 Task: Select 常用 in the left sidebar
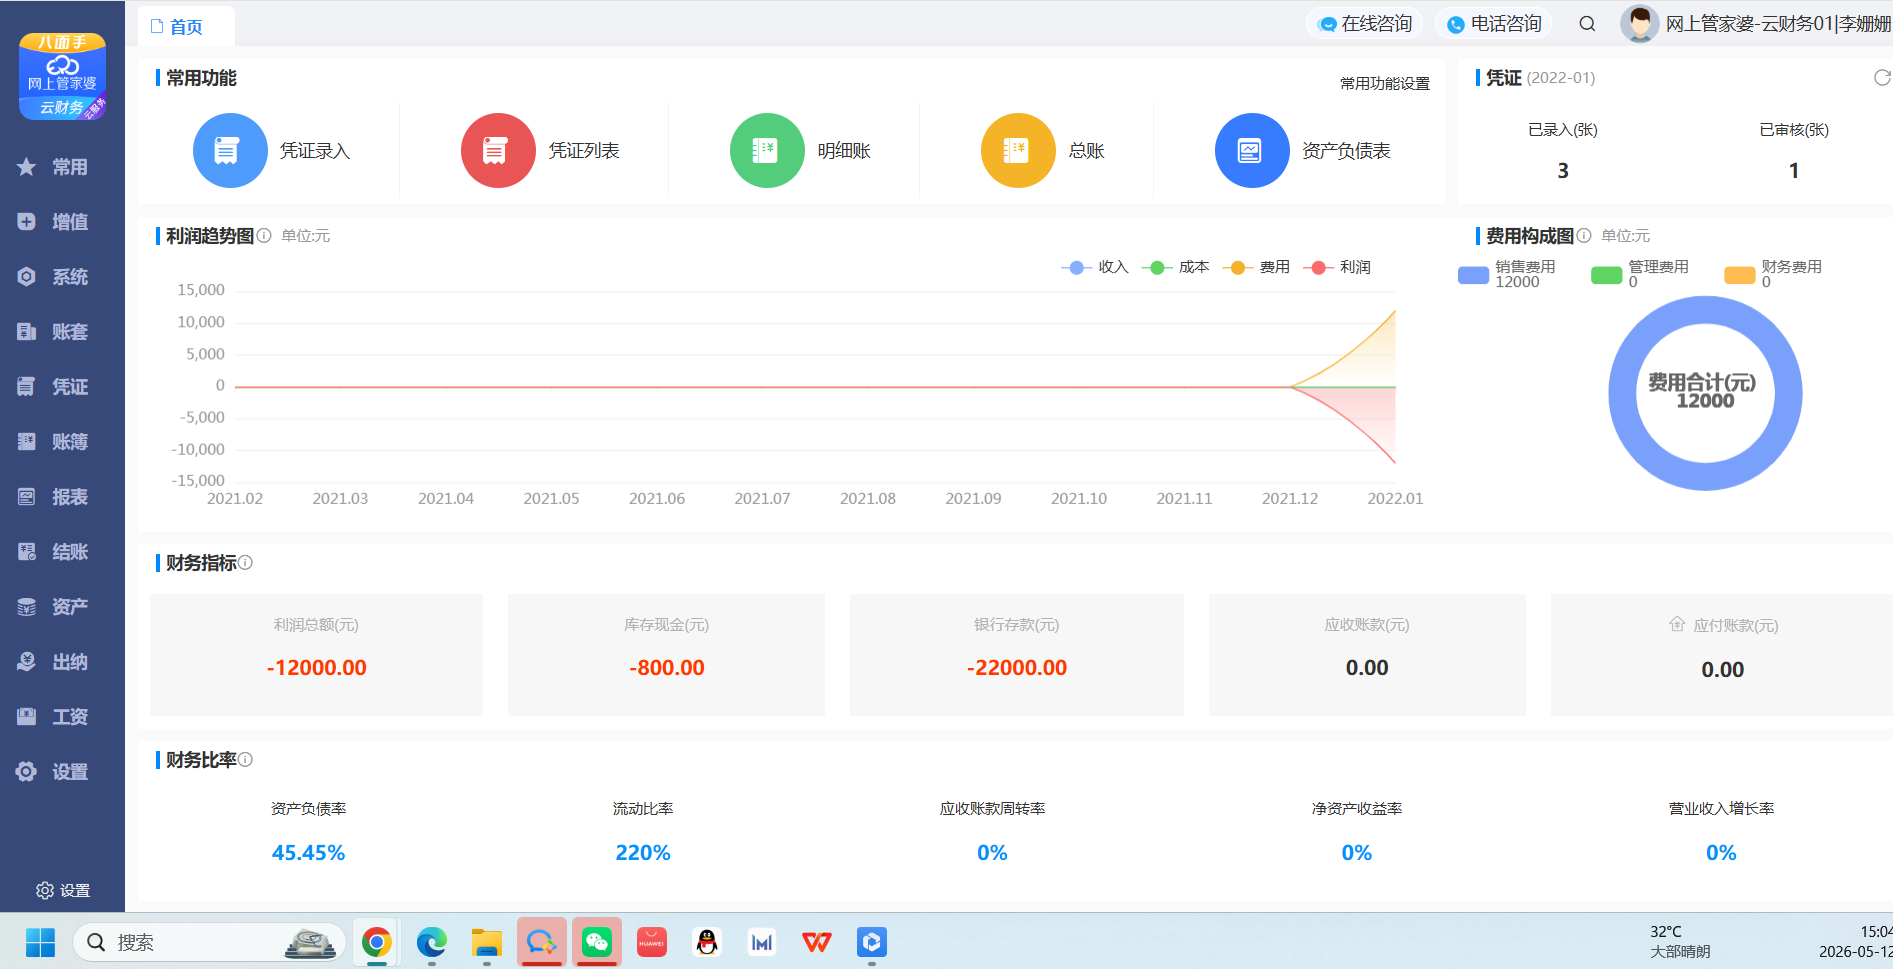[x=62, y=167]
